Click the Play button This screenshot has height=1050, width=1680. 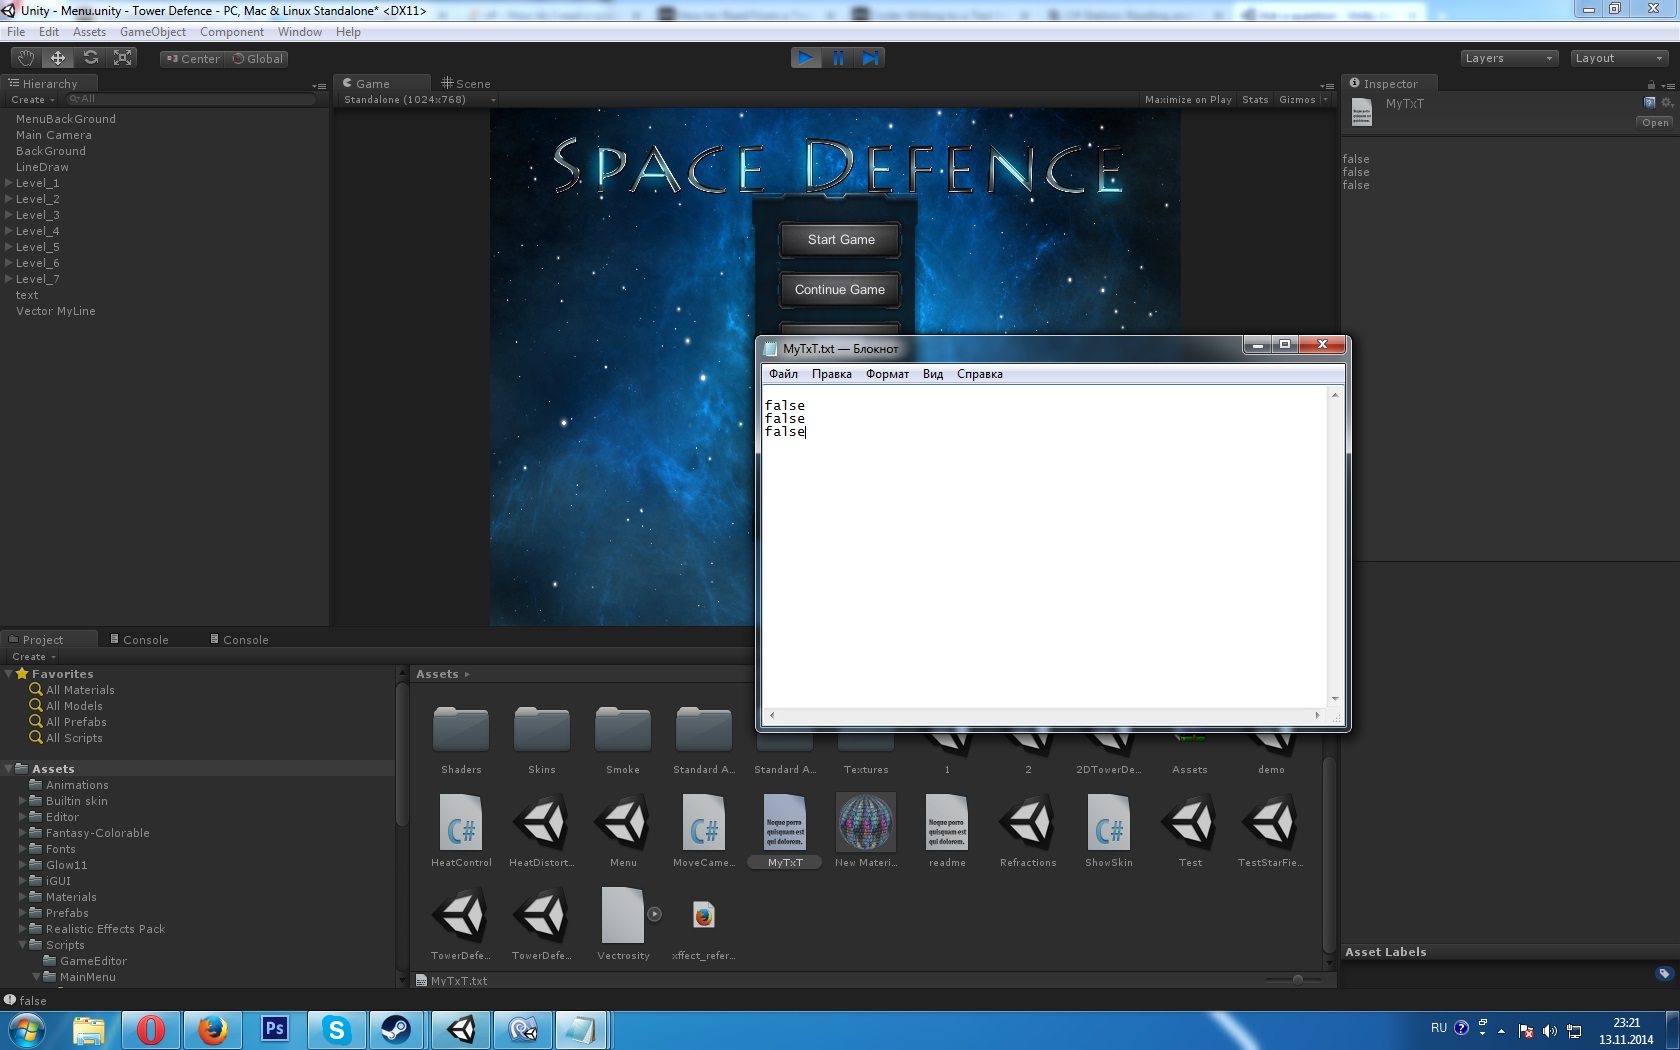[805, 58]
